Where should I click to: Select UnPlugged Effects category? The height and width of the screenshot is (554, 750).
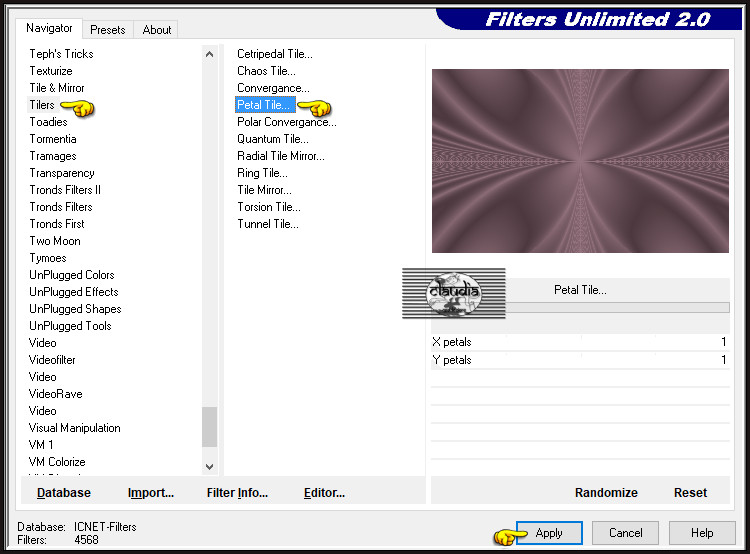74,292
